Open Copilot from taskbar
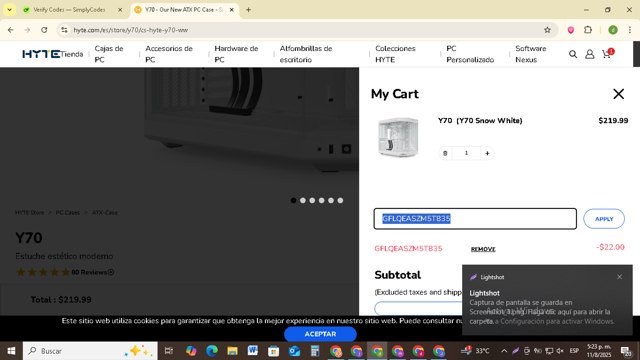The height and width of the screenshot is (360, 640). click(x=191, y=351)
